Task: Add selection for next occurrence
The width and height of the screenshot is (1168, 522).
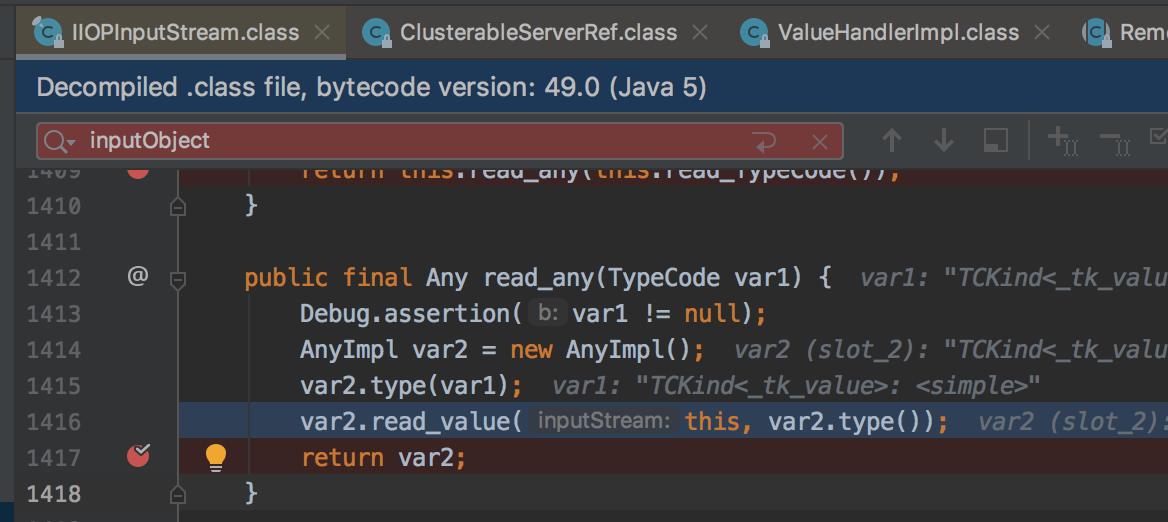Action: click(1063, 141)
